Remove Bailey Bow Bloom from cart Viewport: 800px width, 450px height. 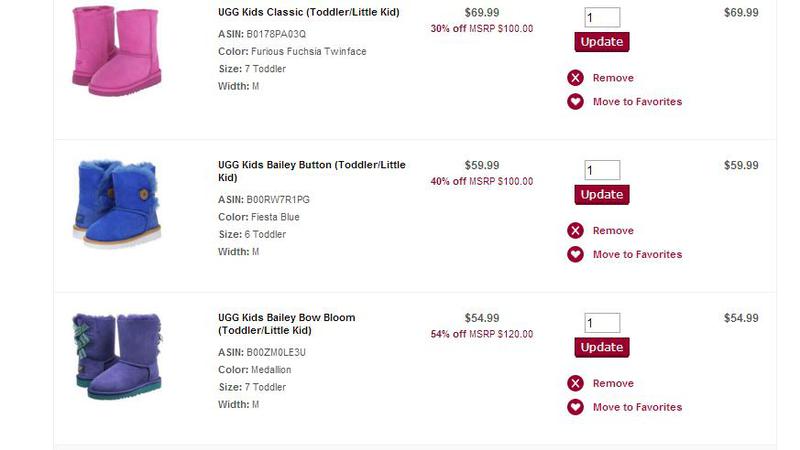pyautogui.click(x=613, y=384)
